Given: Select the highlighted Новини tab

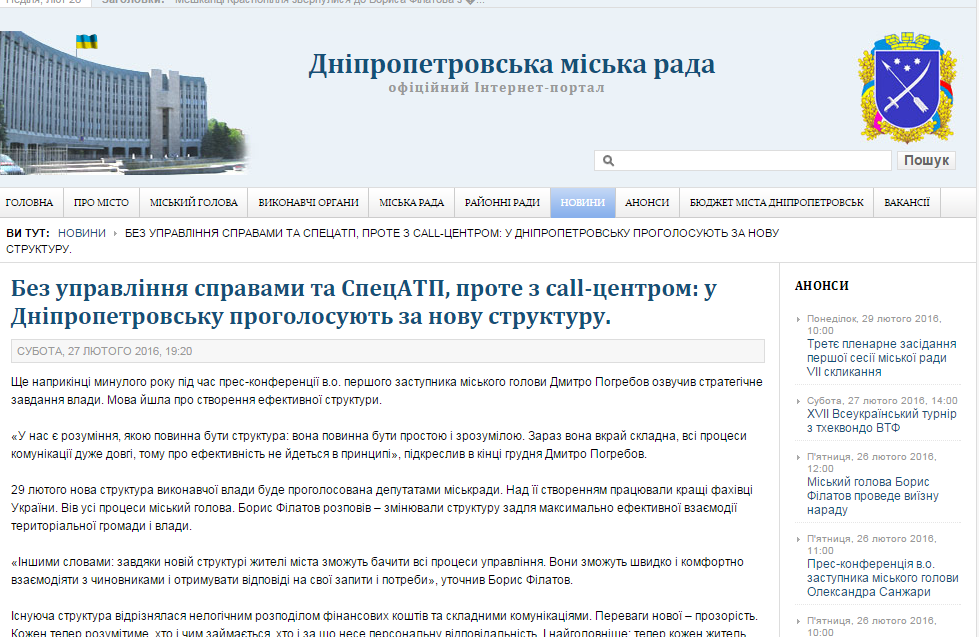Looking at the screenshot, I should pyautogui.click(x=582, y=202).
